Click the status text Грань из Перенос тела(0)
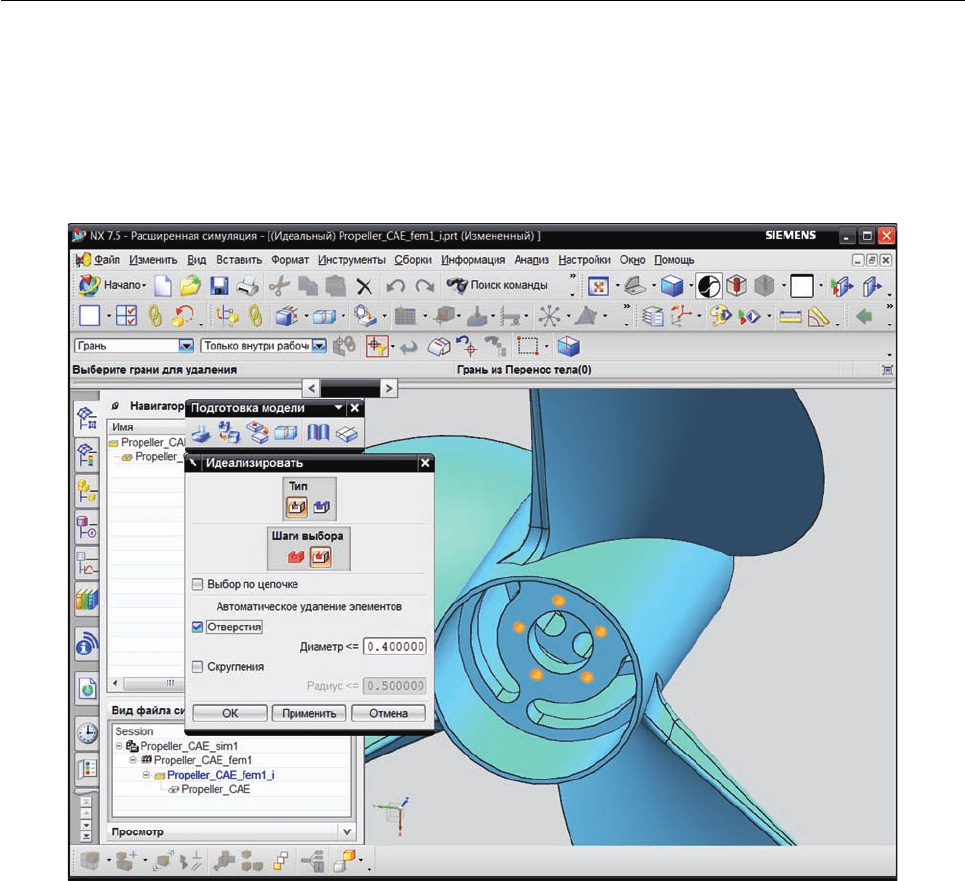This screenshot has width=965, height=881. click(524, 370)
